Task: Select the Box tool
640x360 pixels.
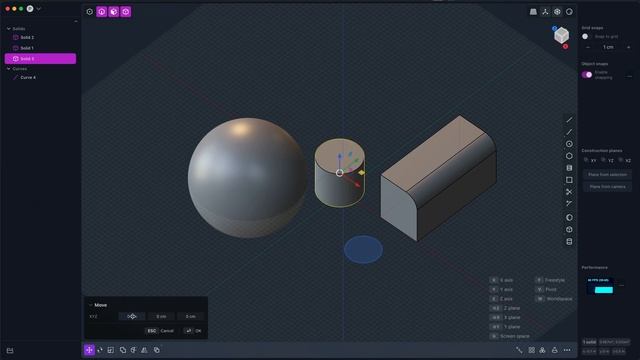Action: coord(569,229)
